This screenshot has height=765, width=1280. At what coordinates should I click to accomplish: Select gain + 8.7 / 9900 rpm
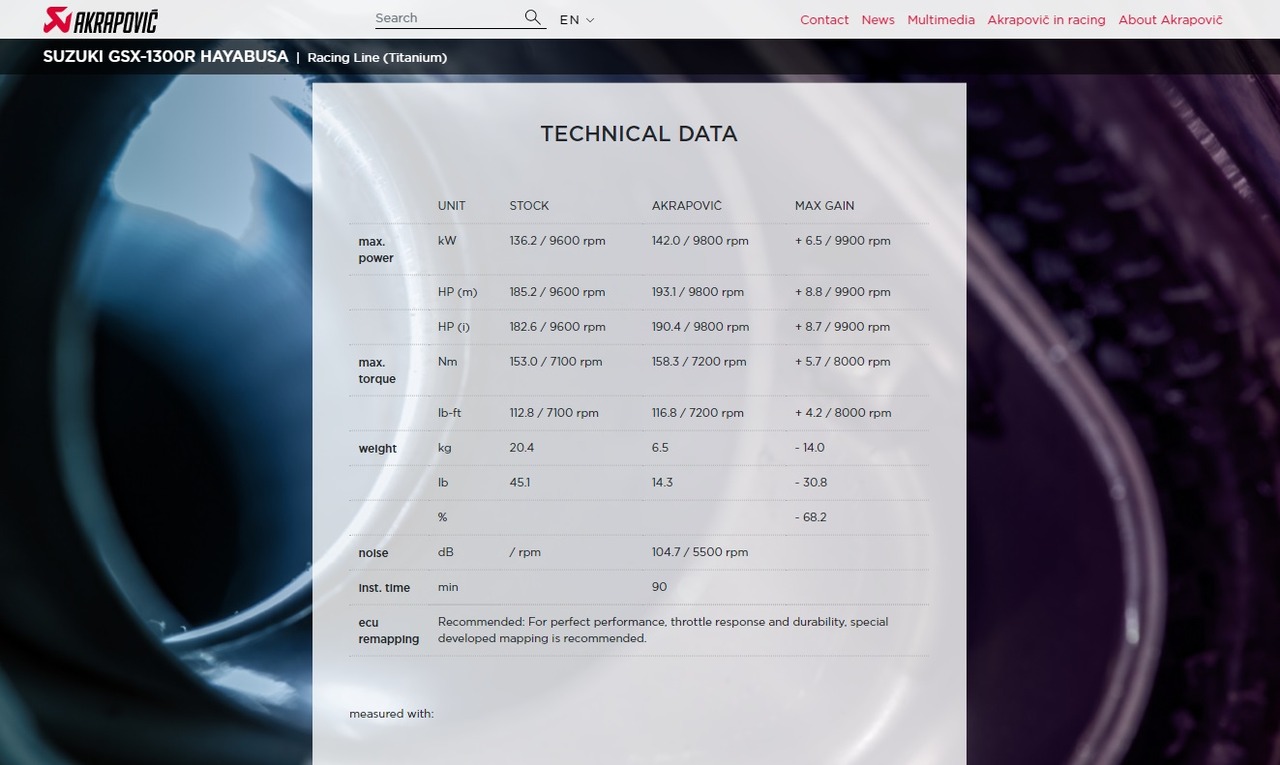tap(843, 327)
